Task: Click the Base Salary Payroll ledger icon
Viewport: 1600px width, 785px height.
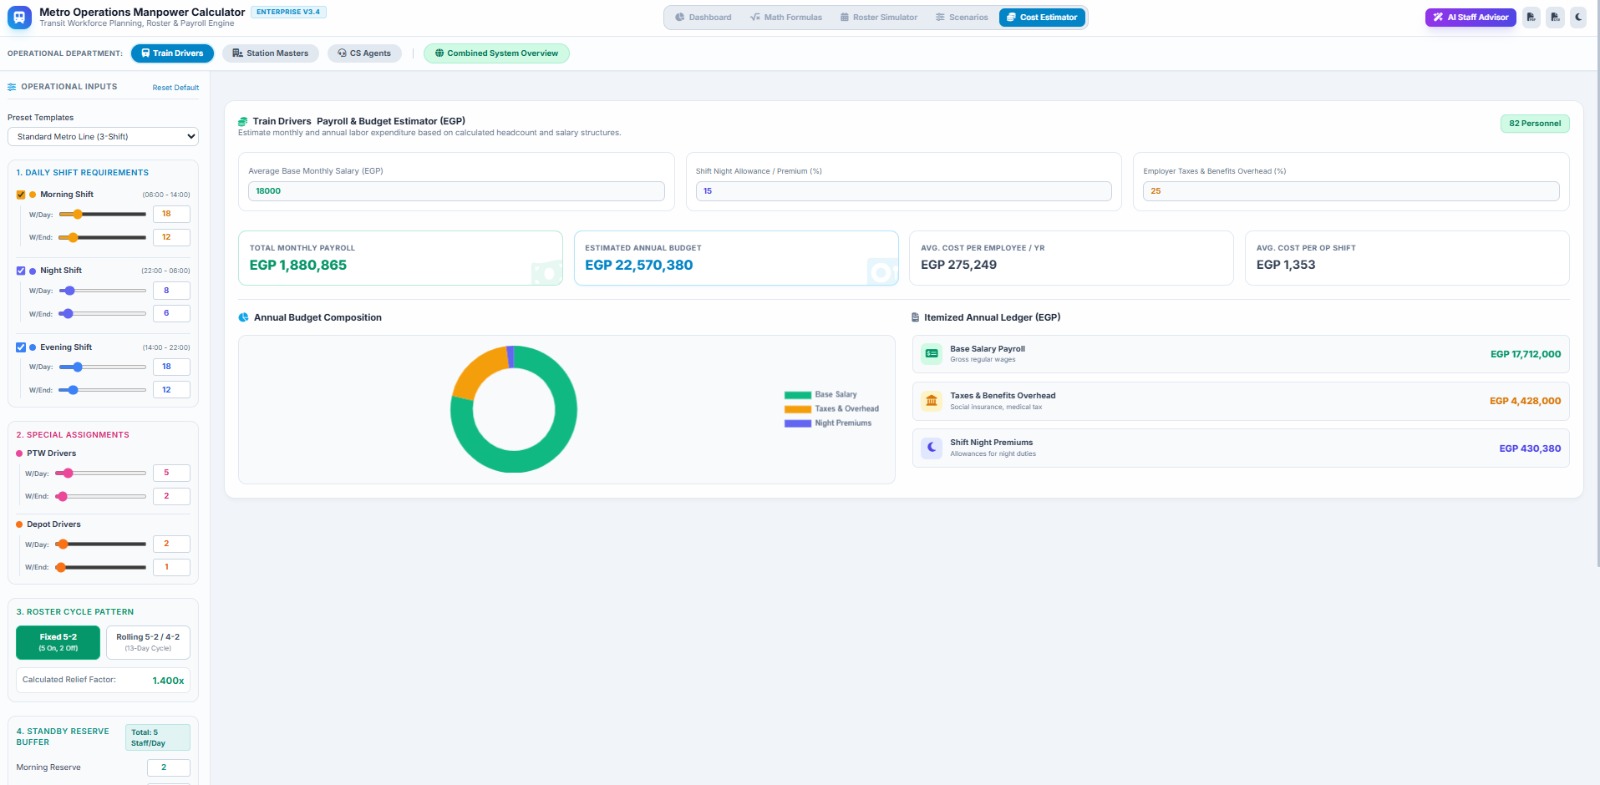Action: coord(932,354)
